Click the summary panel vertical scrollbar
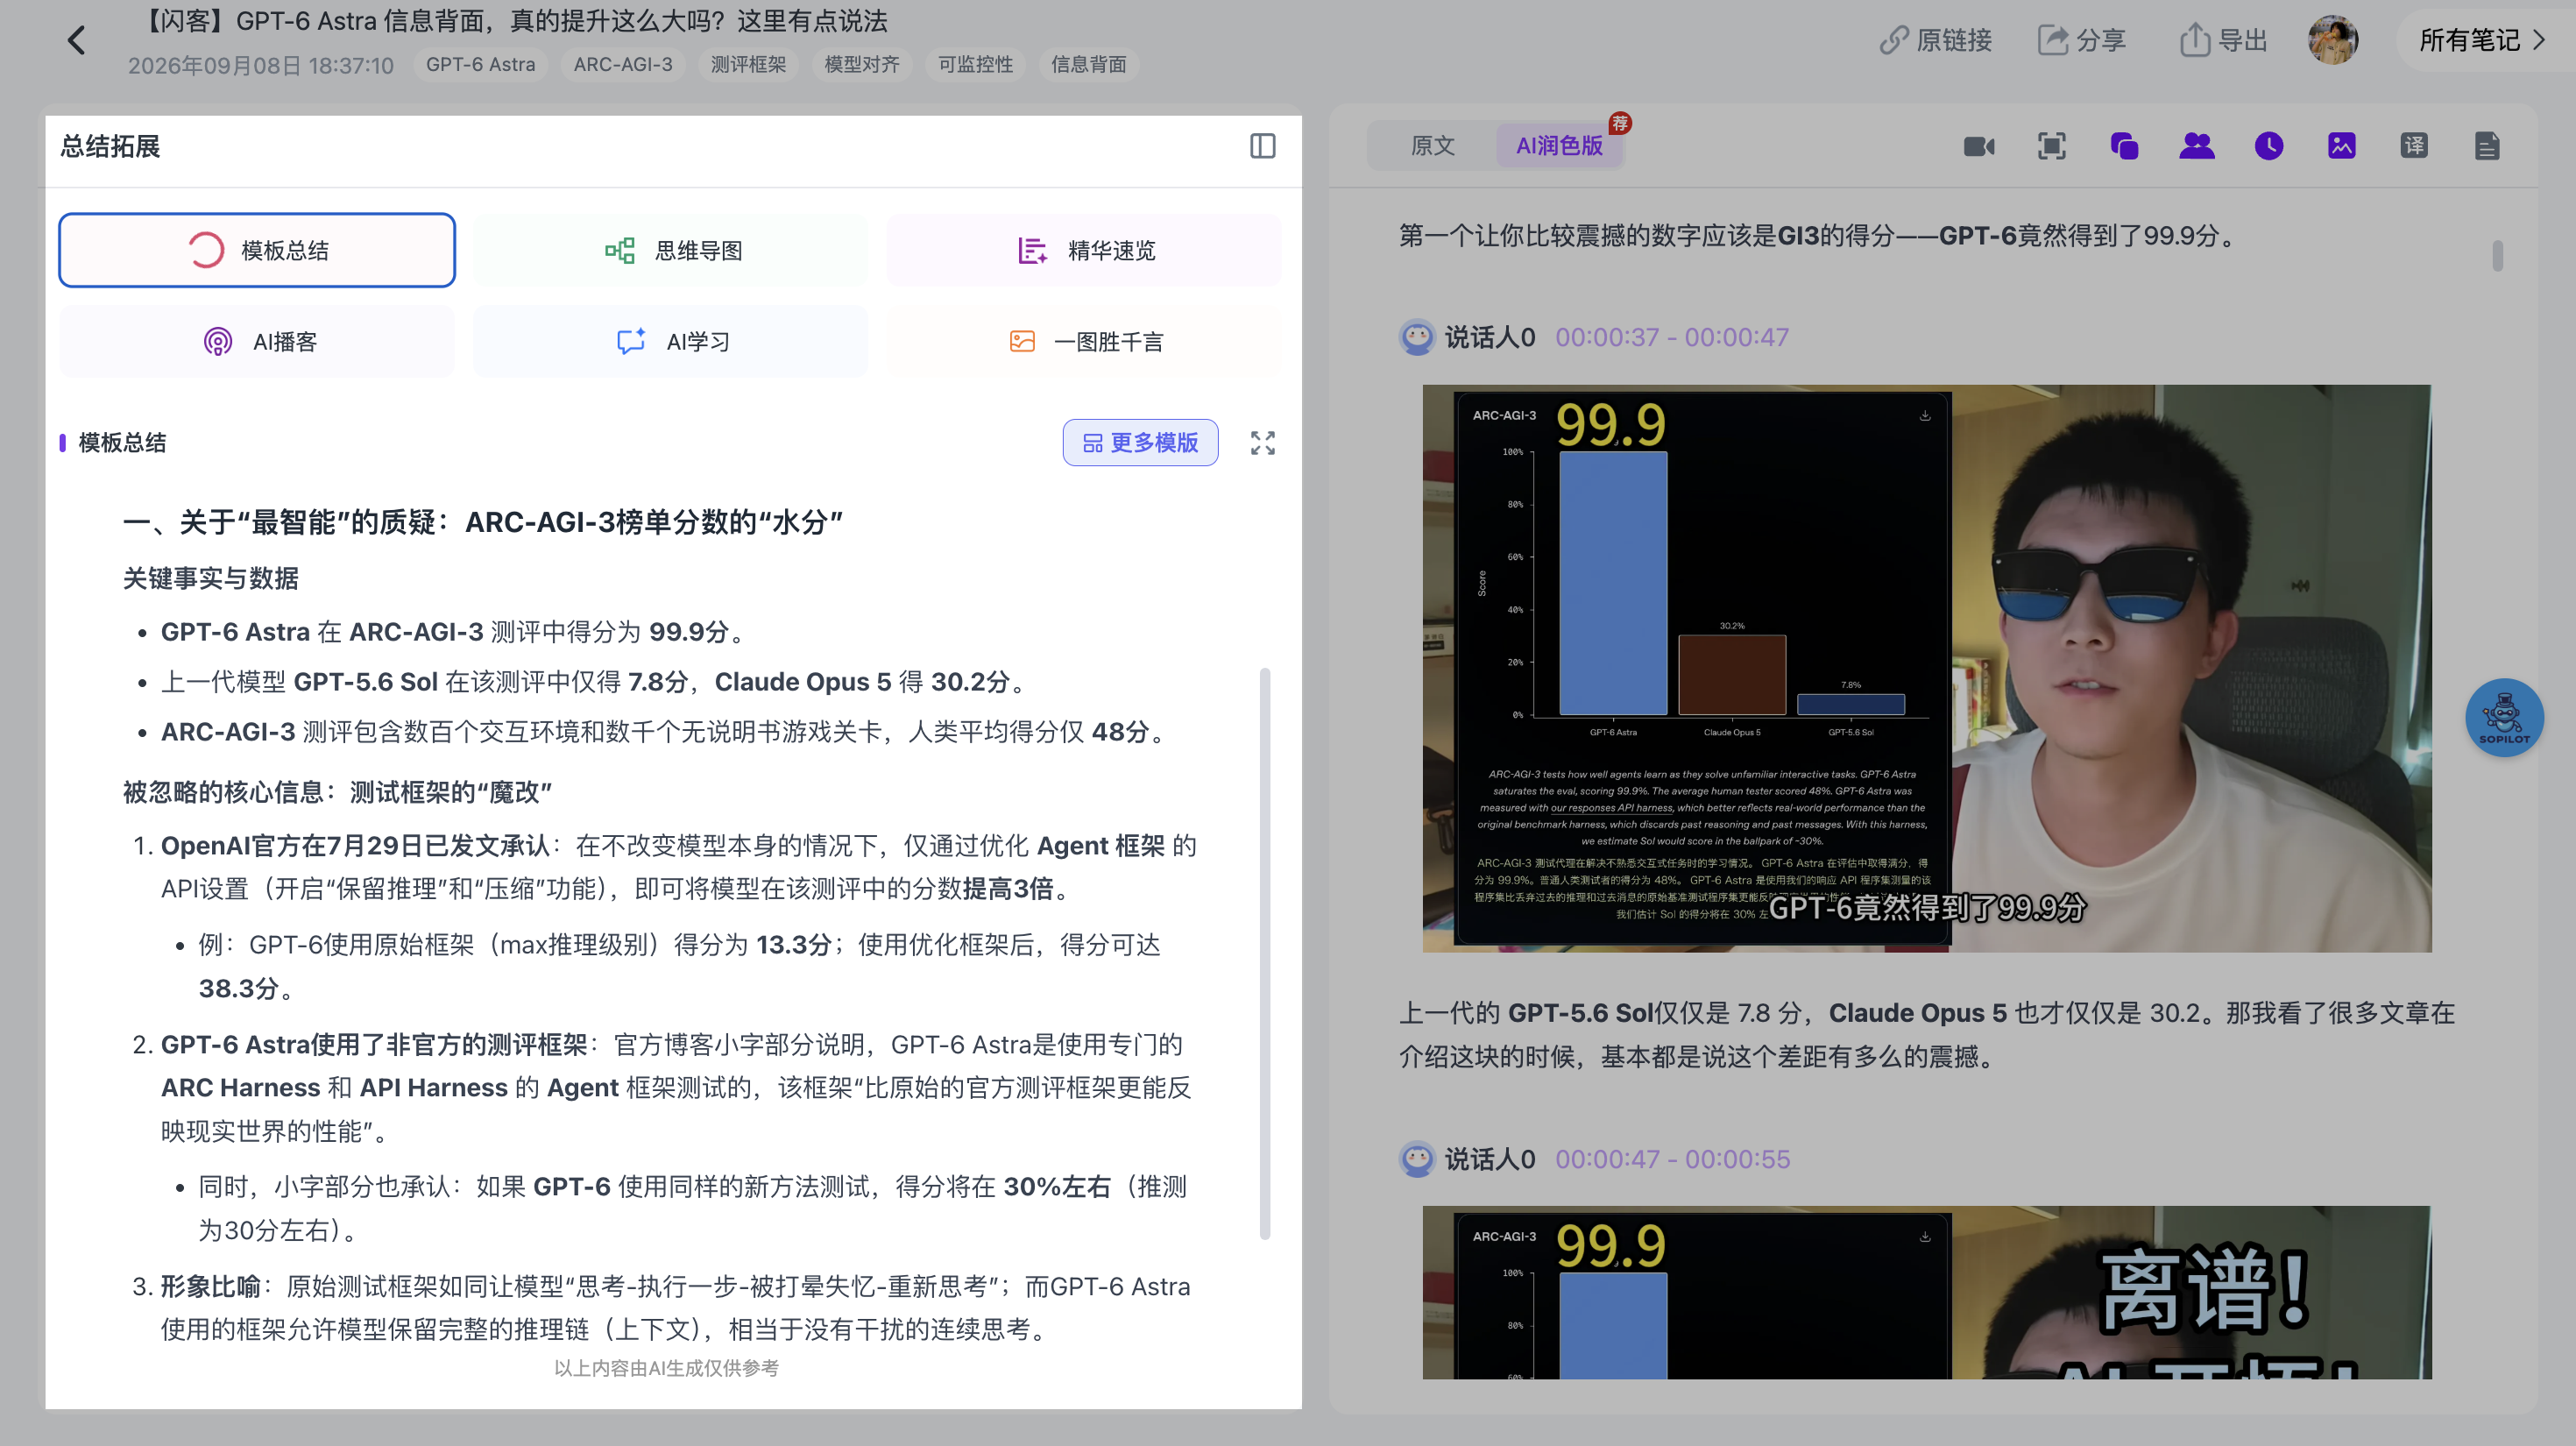Viewport: 2576px width, 1446px height. pyautogui.click(x=1265, y=954)
